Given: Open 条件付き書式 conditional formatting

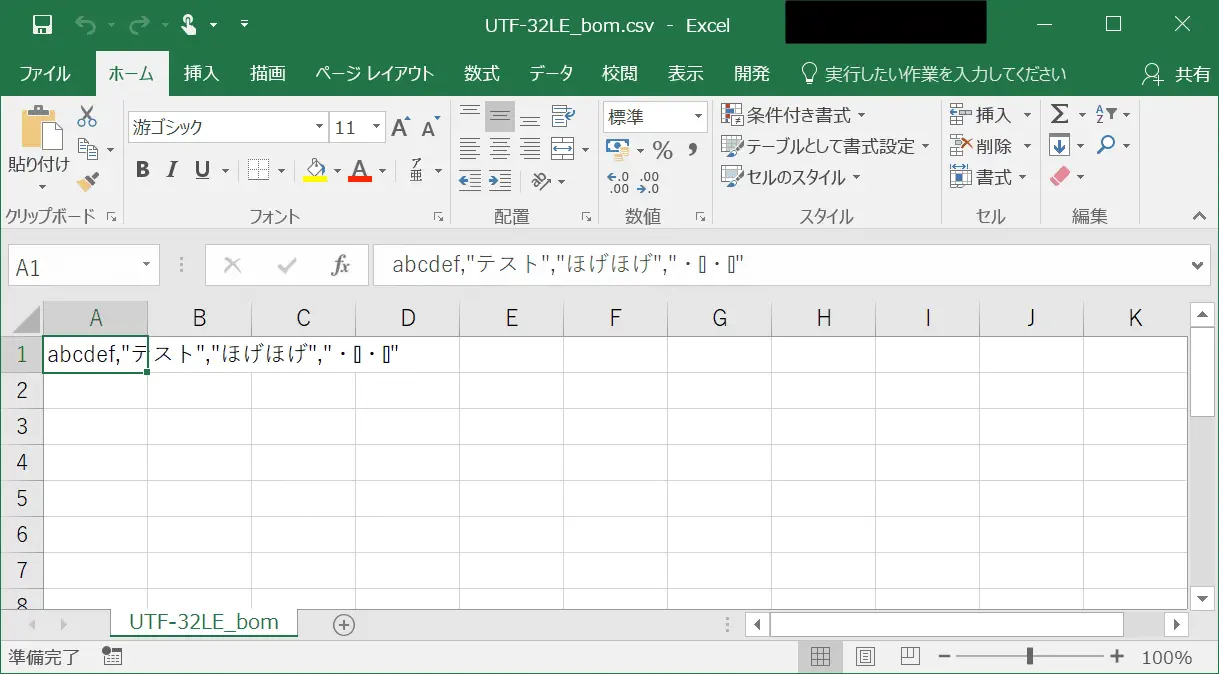Looking at the screenshot, I should [795, 115].
